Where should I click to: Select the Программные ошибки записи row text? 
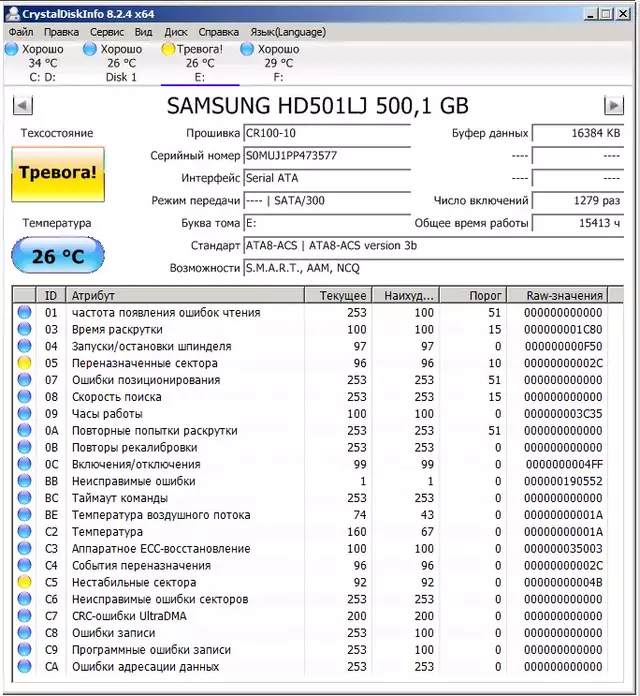[x=151, y=650]
